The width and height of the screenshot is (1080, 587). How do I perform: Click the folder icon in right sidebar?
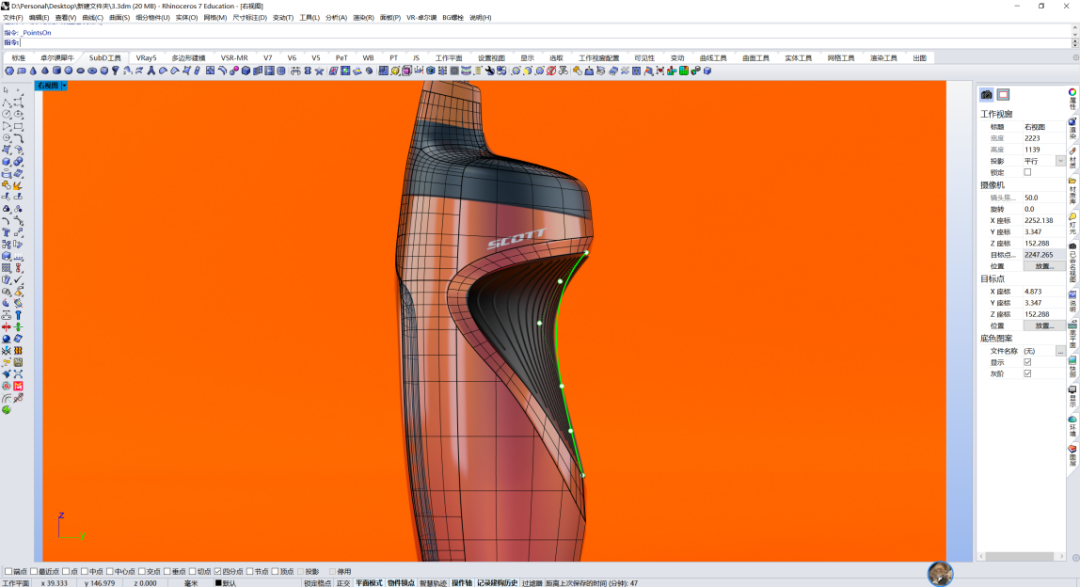tap(1072, 181)
